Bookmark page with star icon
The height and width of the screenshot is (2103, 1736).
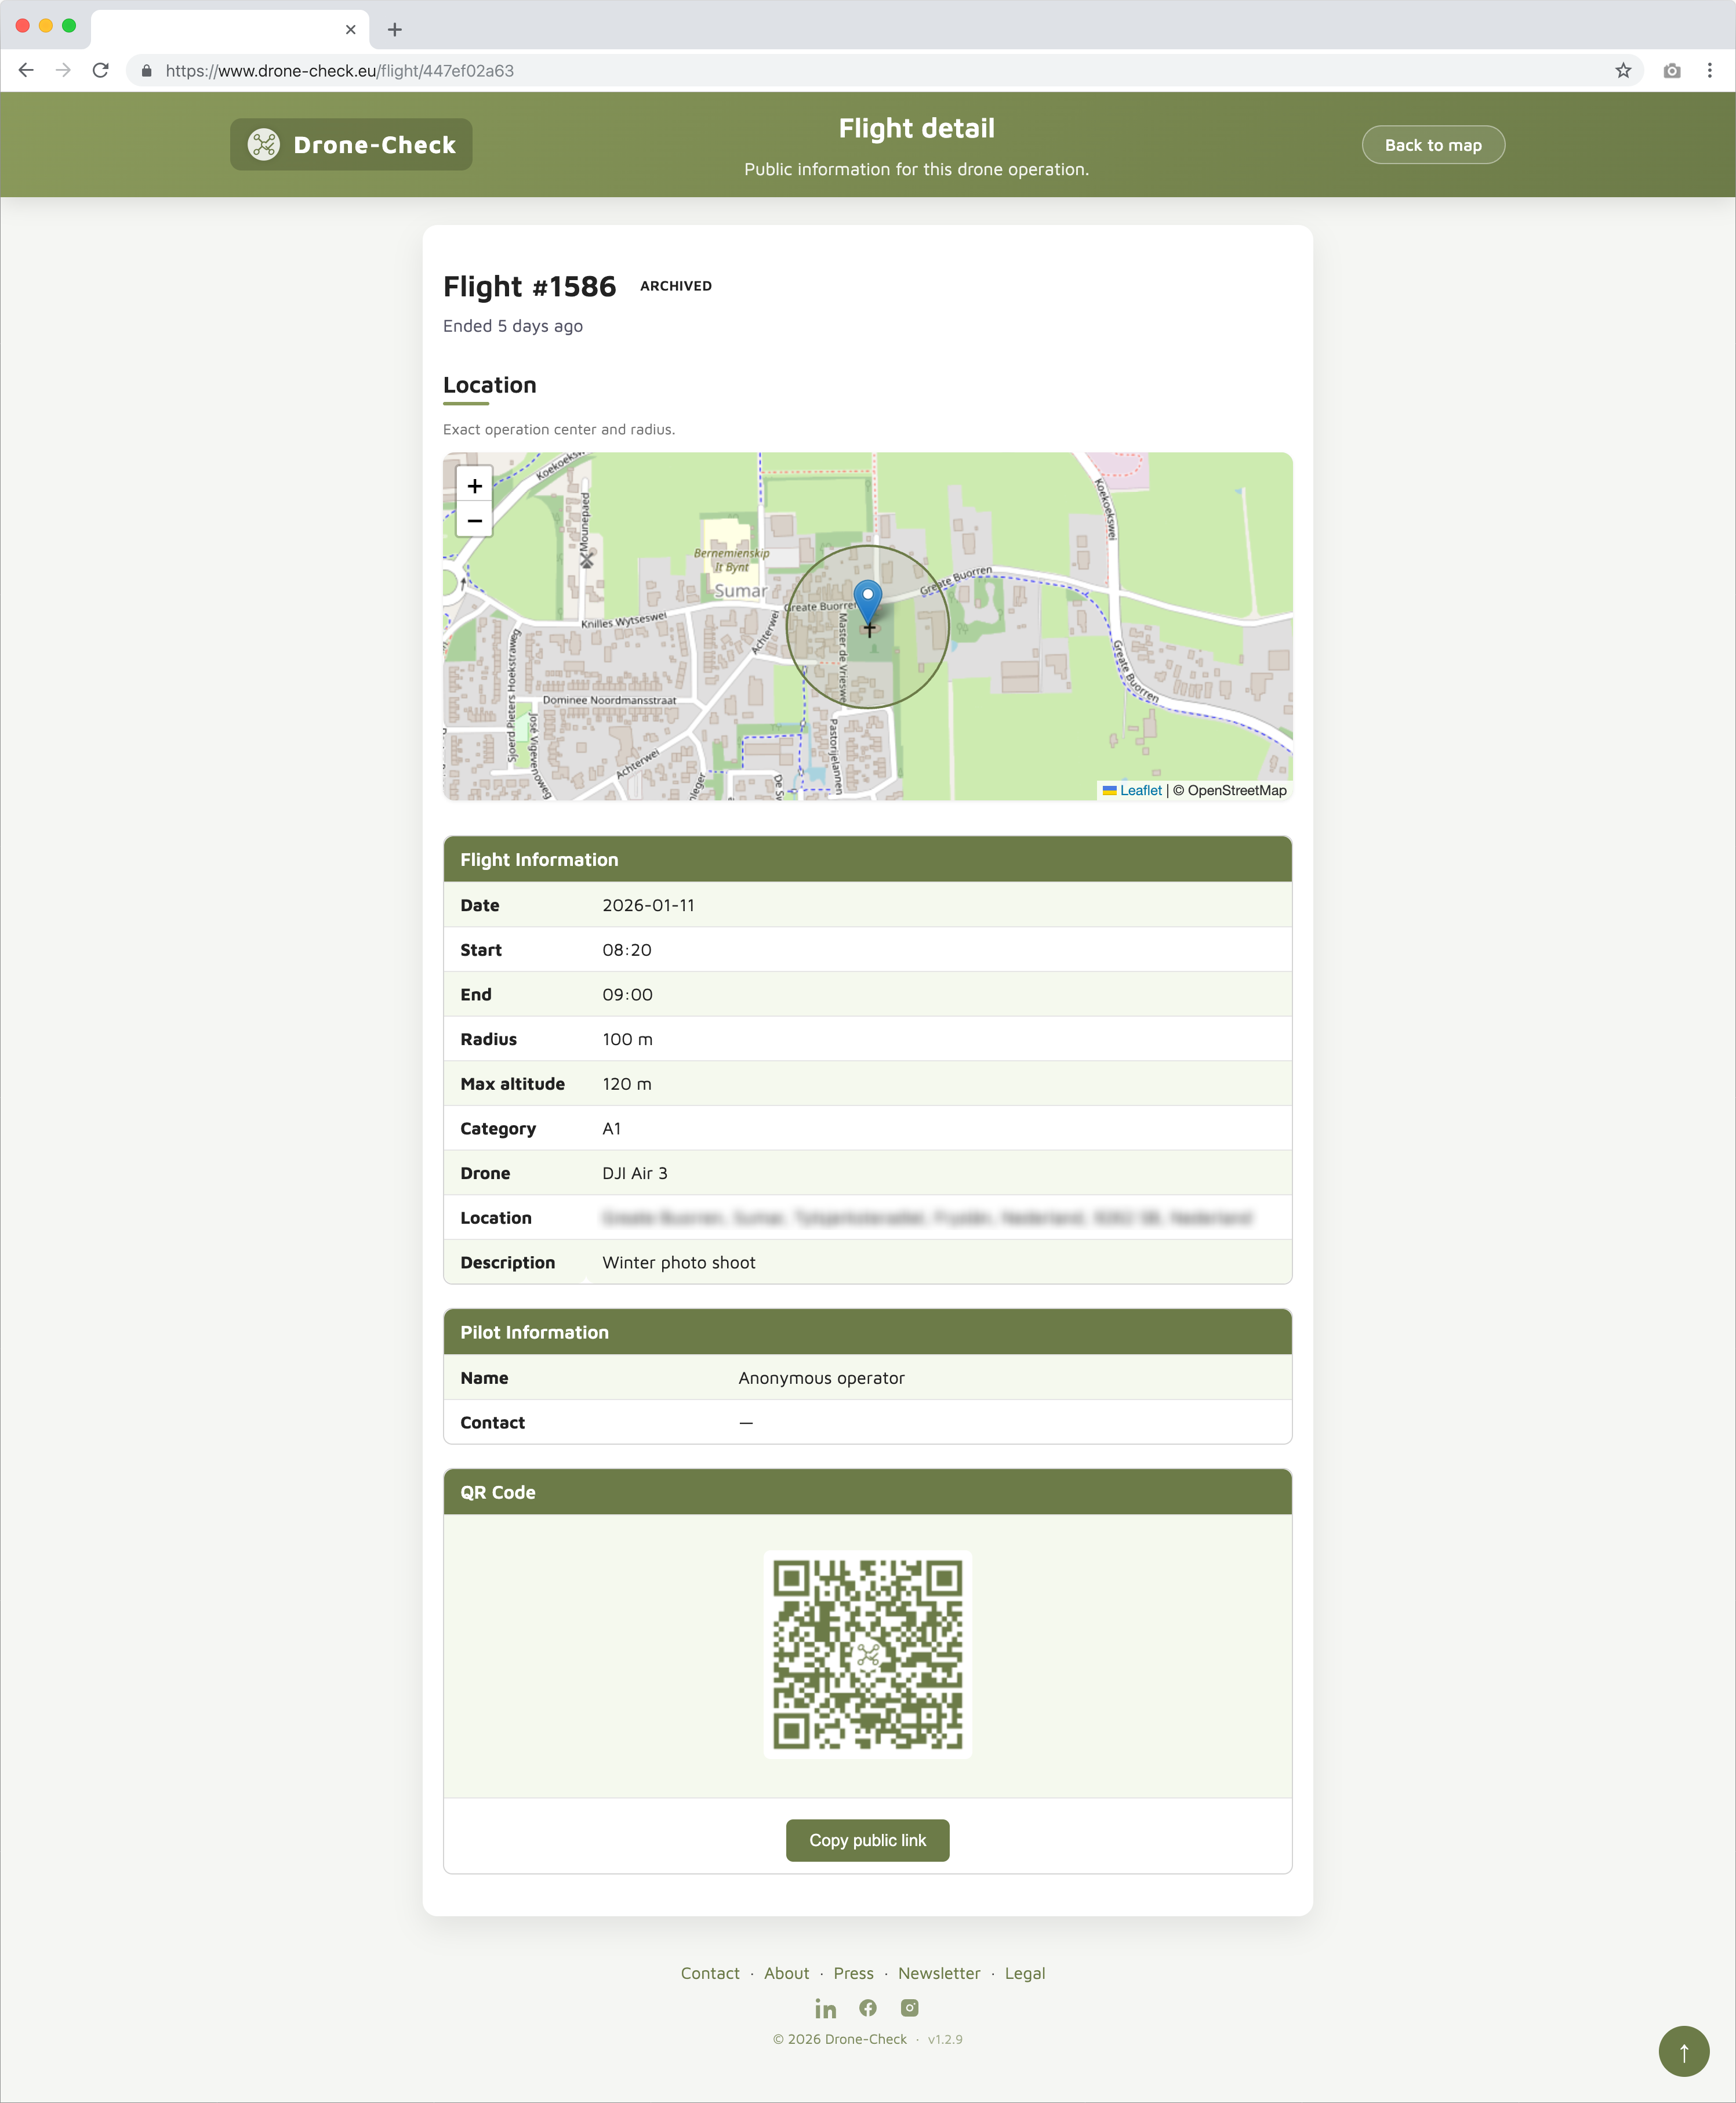[1623, 71]
